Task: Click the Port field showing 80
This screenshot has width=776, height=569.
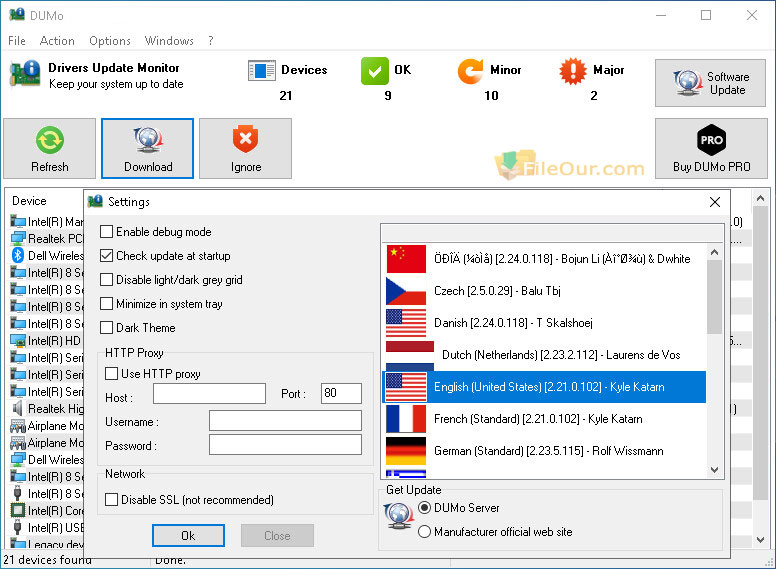Action: (x=341, y=394)
